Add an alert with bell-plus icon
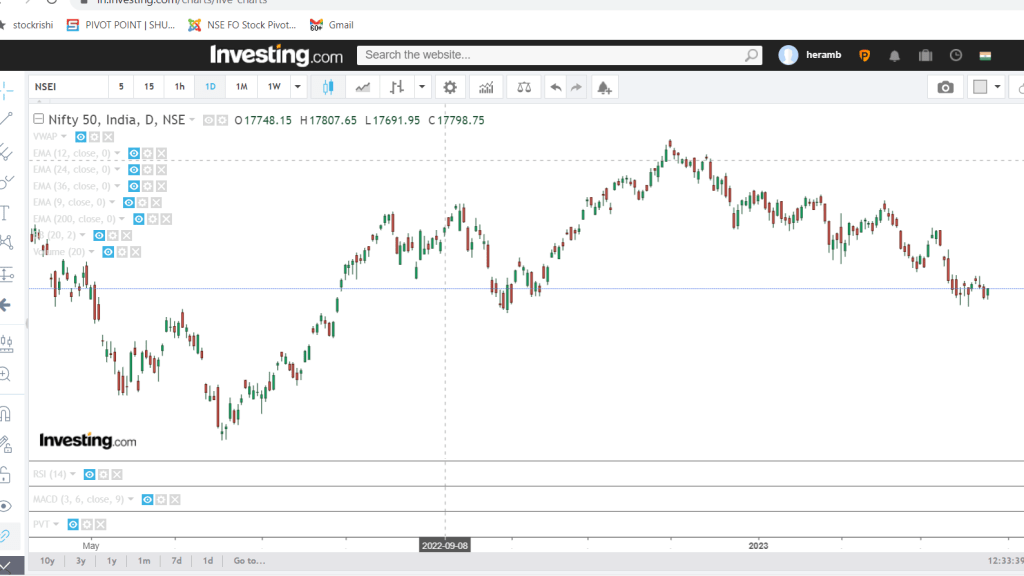 click(604, 87)
